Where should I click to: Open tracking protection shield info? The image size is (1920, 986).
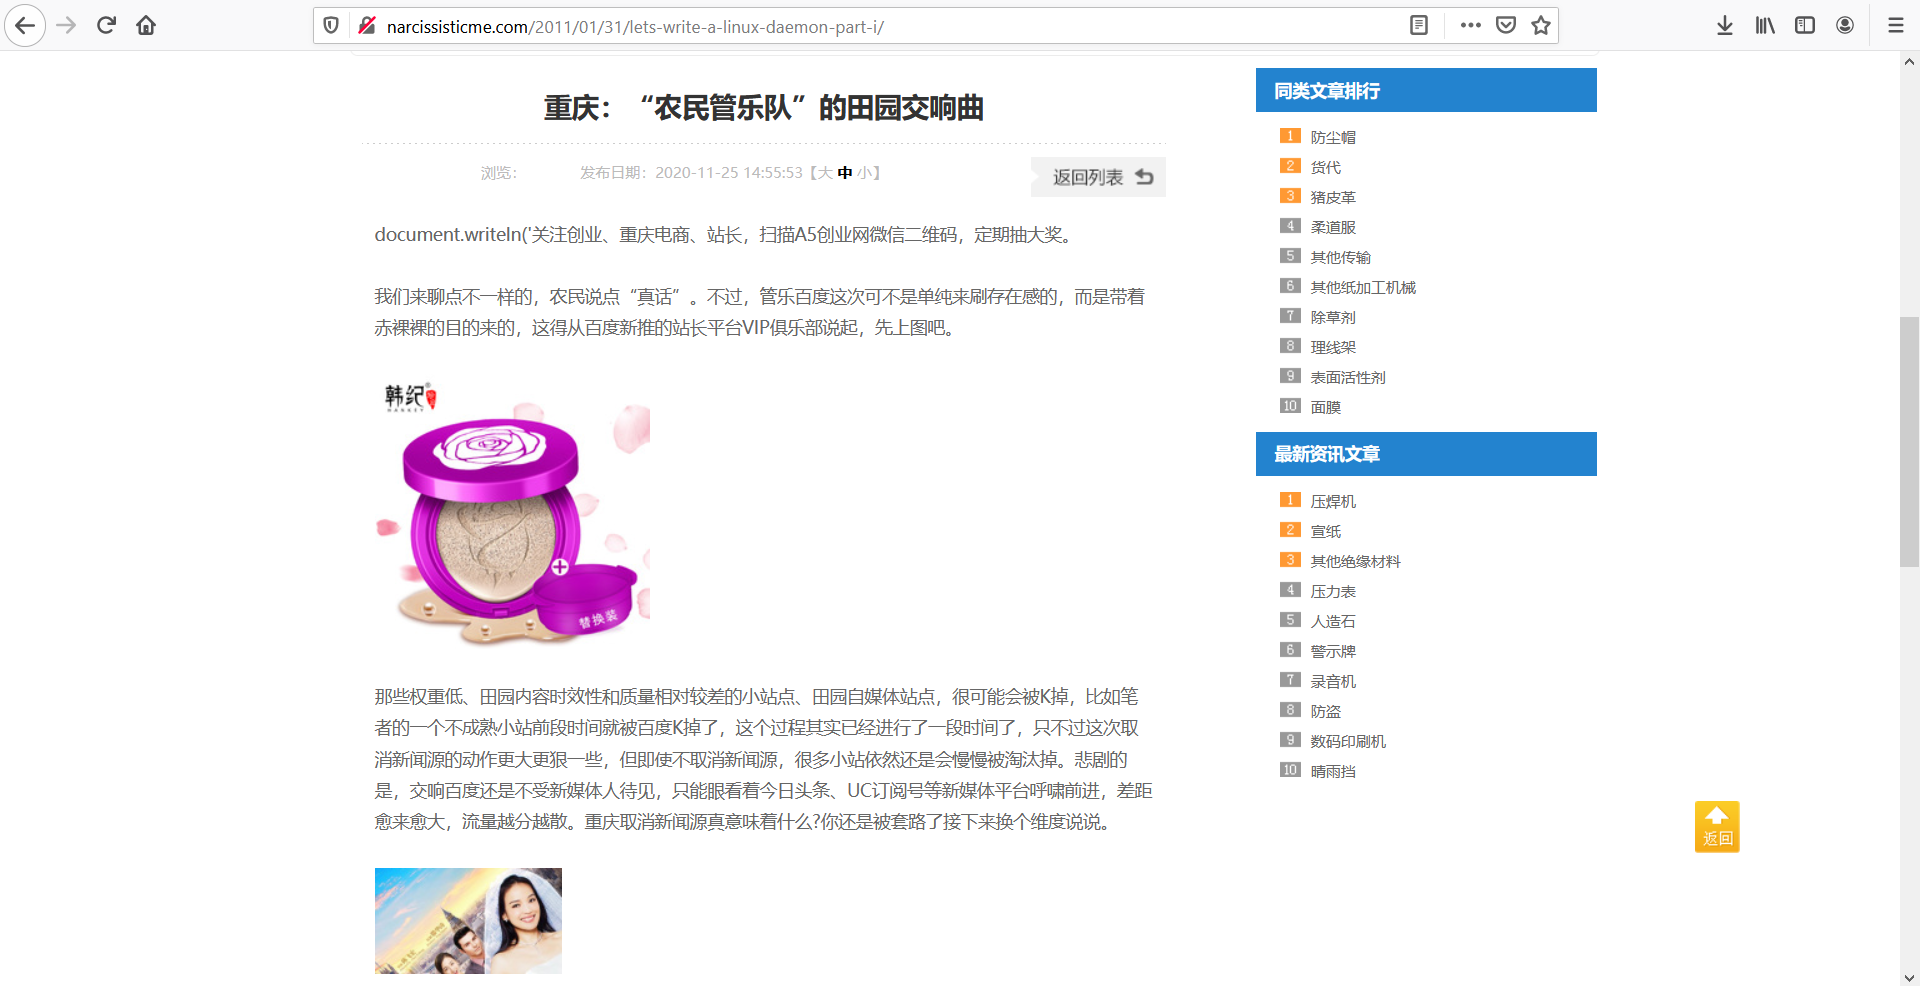(x=331, y=25)
